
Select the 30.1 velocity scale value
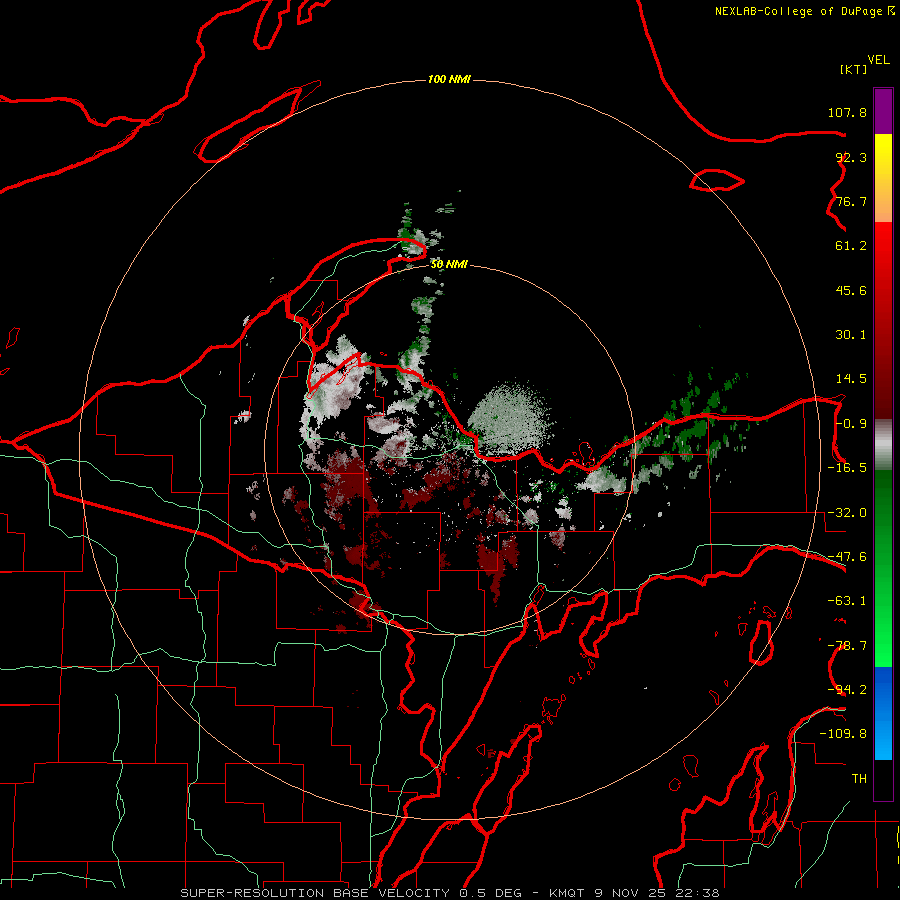851,335
